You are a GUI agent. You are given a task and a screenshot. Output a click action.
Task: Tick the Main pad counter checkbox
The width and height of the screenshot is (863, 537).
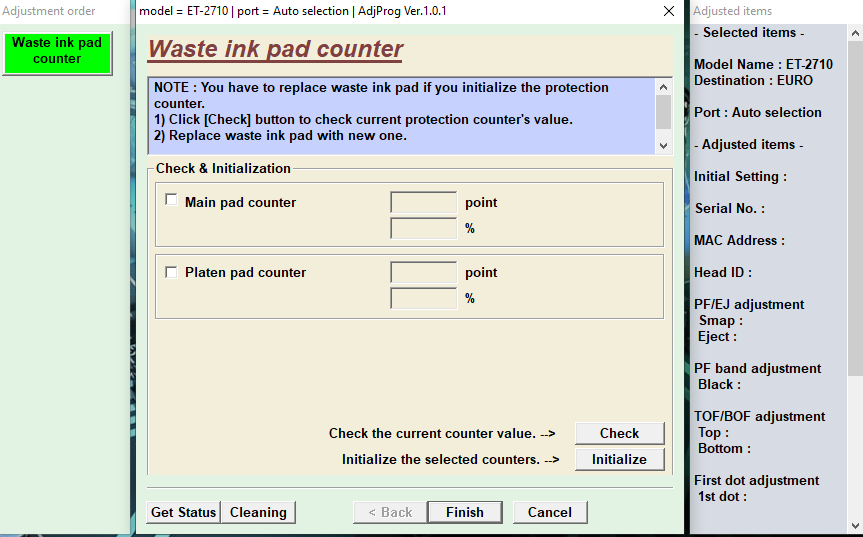click(171, 200)
